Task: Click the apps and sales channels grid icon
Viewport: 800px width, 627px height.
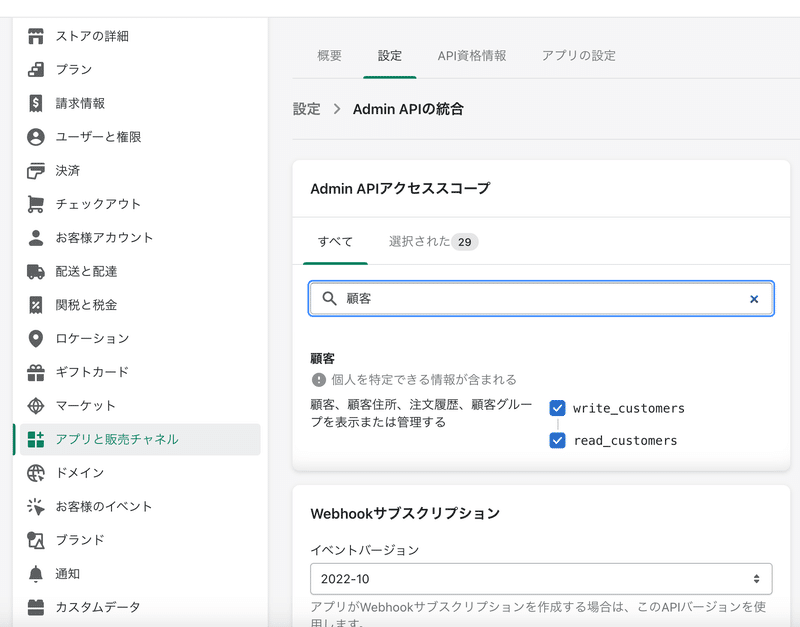Action: 36,439
